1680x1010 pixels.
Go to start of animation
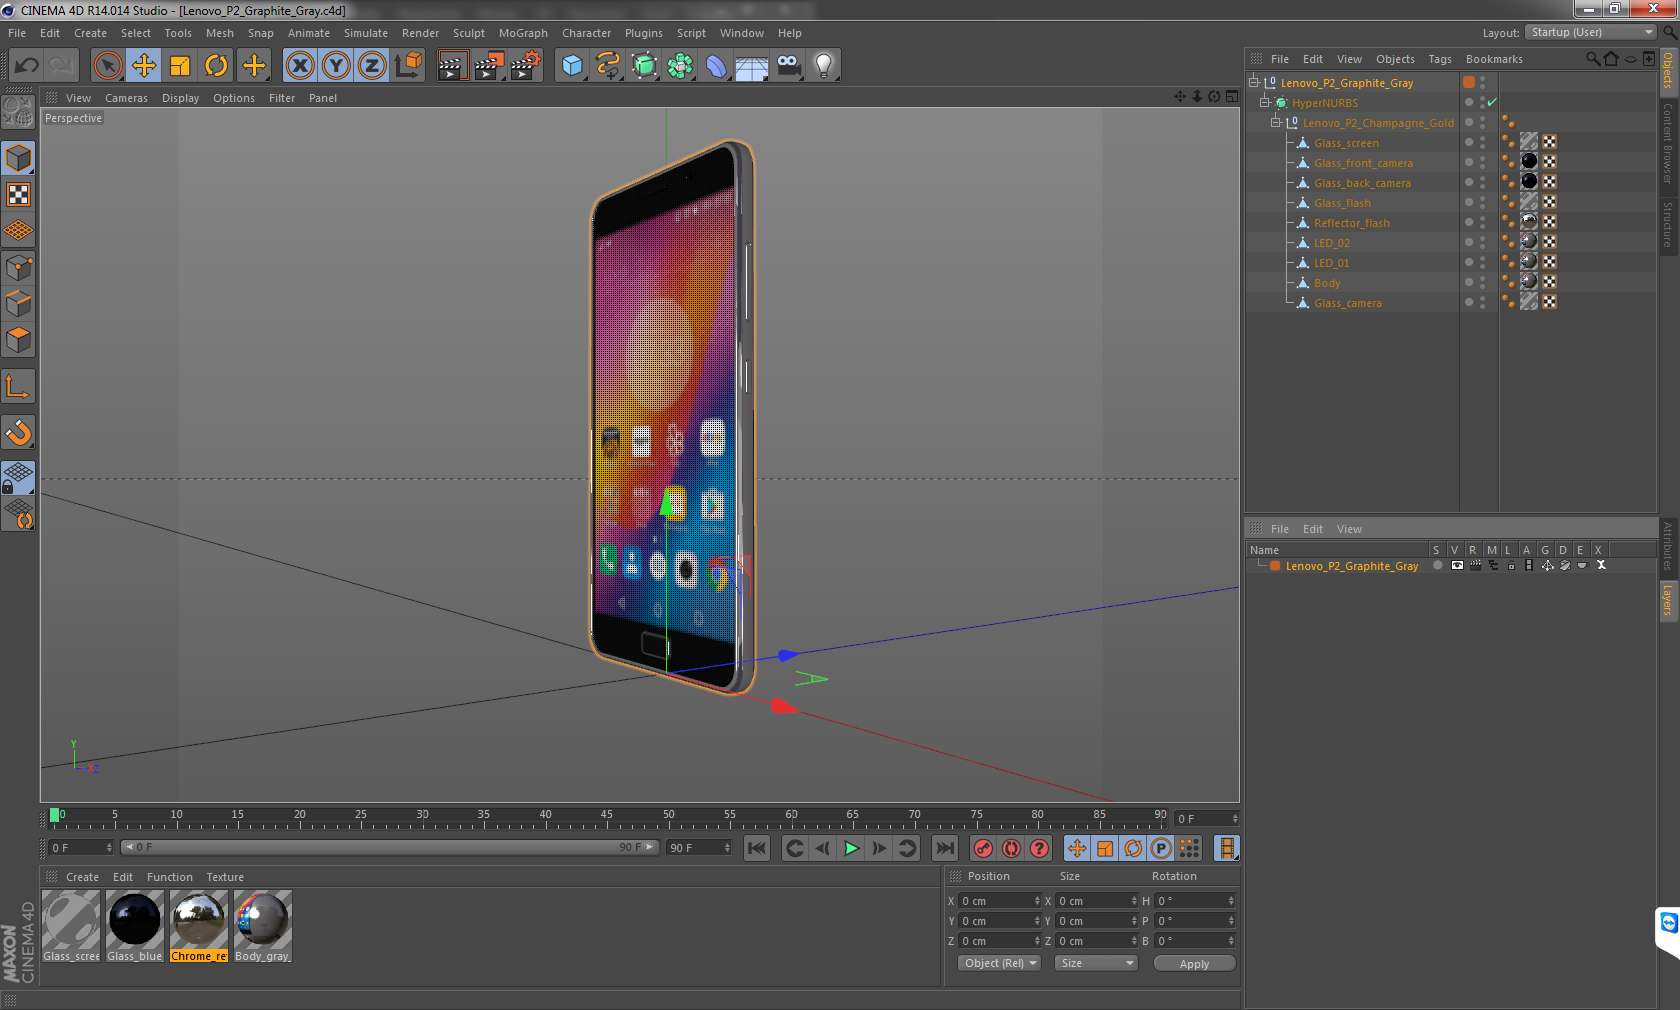click(757, 848)
